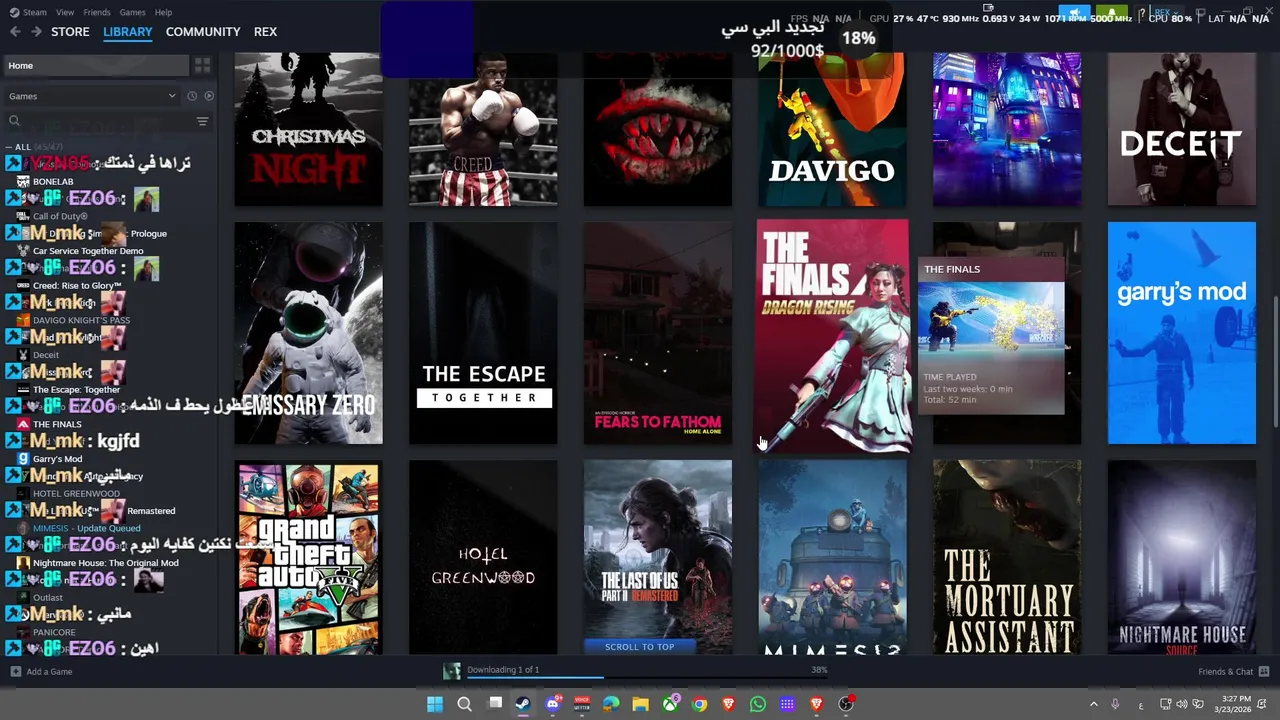Select BONELAB in the game list
This screenshot has width=1280, height=720.
tap(53, 182)
